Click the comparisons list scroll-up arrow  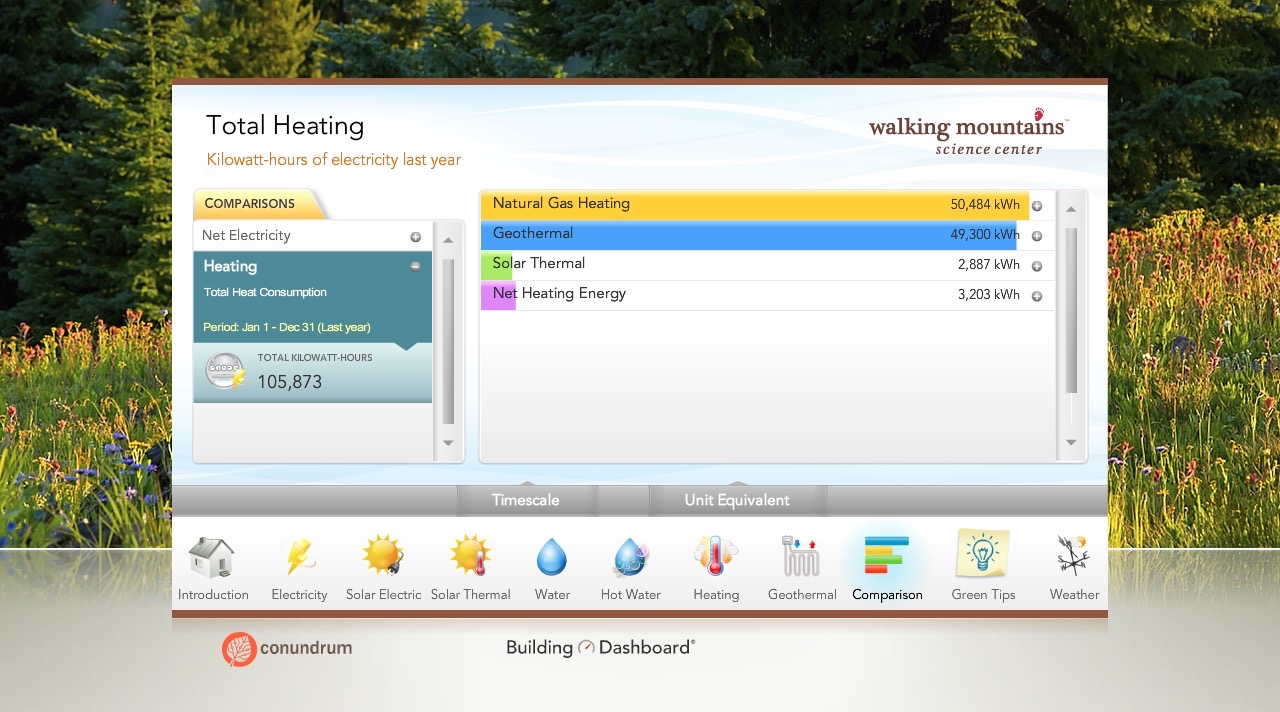(x=448, y=240)
